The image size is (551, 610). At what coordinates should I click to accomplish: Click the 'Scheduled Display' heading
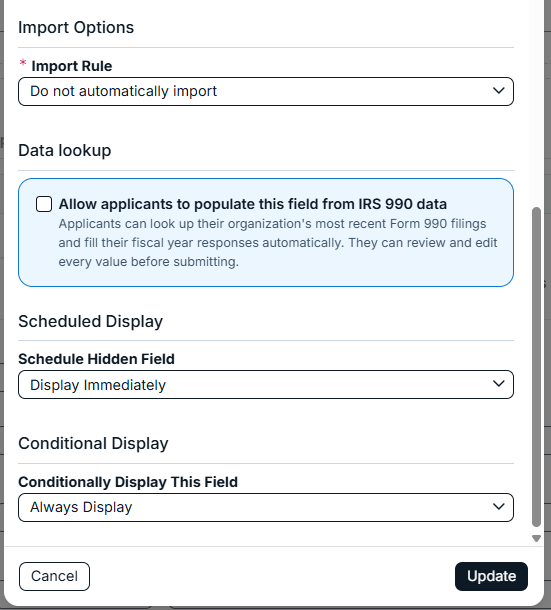click(90, 321)
